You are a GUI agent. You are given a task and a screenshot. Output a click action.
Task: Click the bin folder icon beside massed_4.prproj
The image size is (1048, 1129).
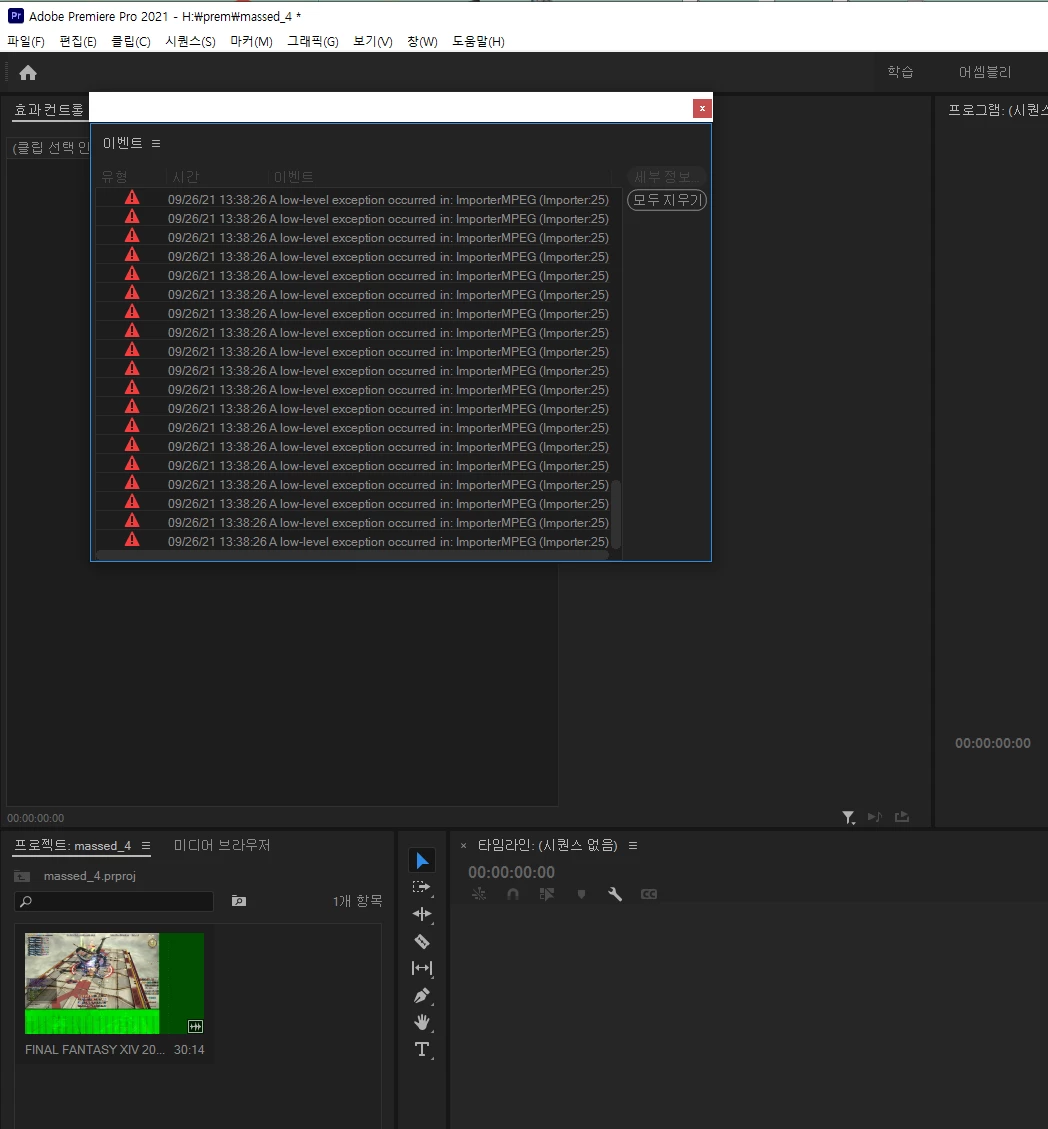tap(22, 876)
